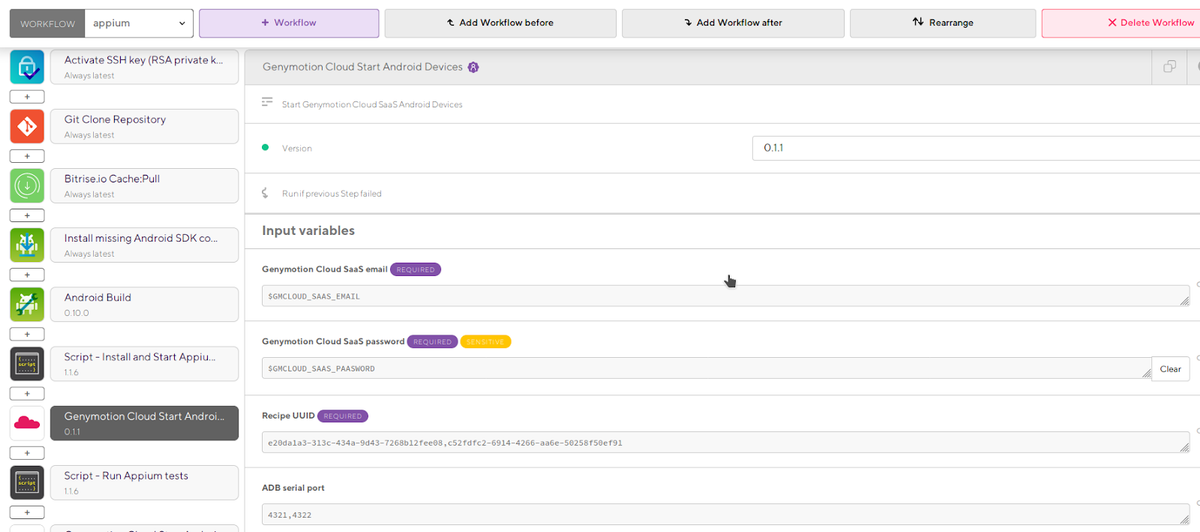This screenshot has width=1200, height=532.
Task: Open the appium workflow selector dropdown
Action: tap(138, 22)
